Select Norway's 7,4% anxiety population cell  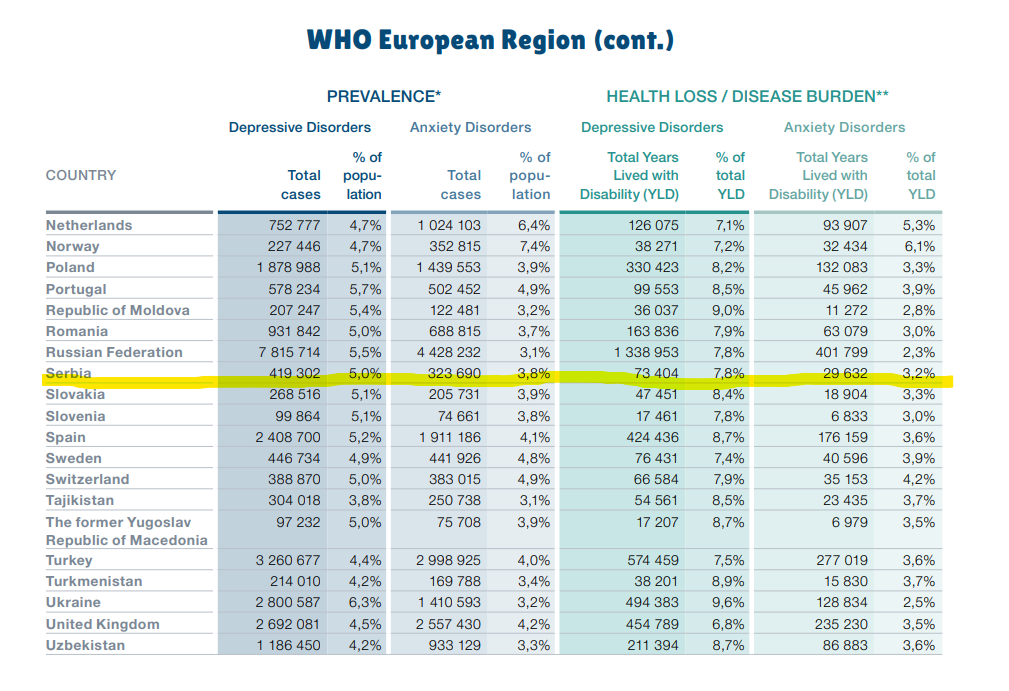(534, 246)
